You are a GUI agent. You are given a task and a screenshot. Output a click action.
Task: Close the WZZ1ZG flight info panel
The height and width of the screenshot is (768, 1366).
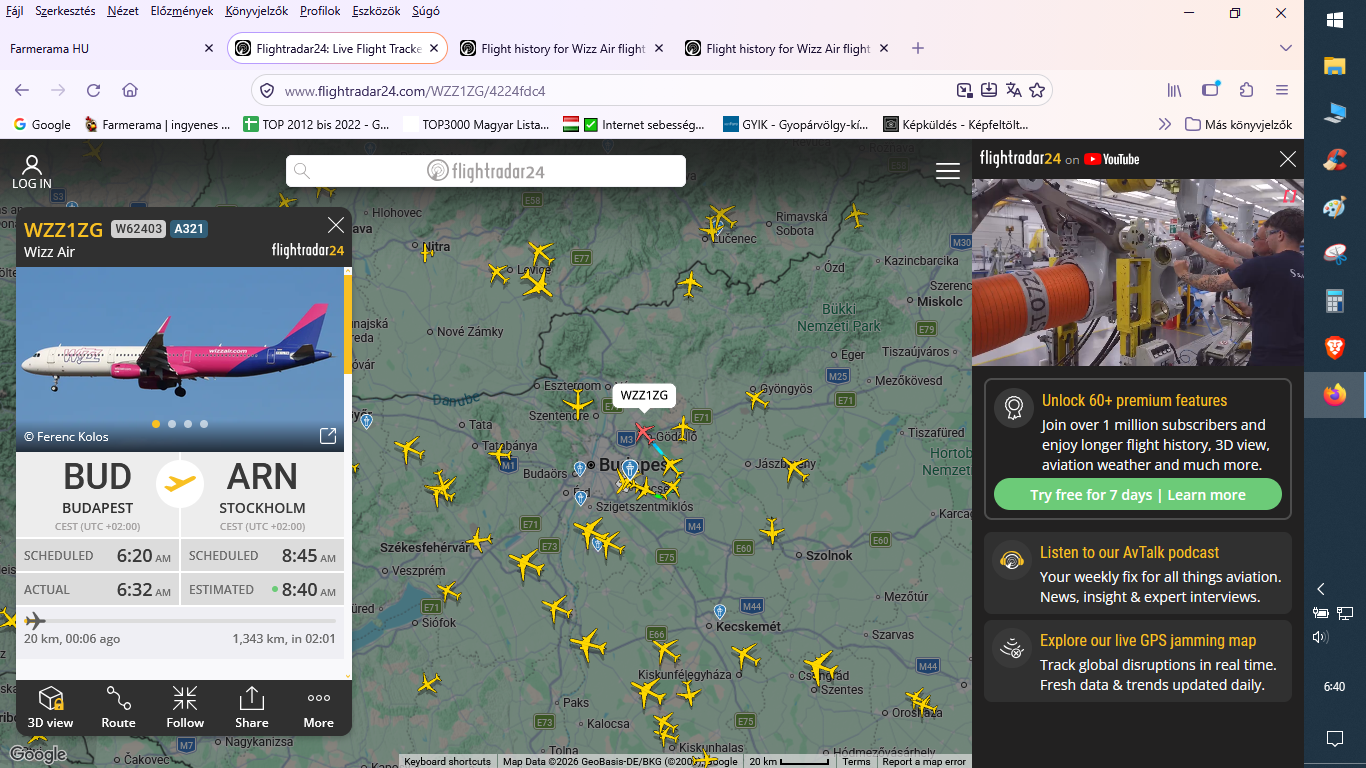click(x=336, y=225)
